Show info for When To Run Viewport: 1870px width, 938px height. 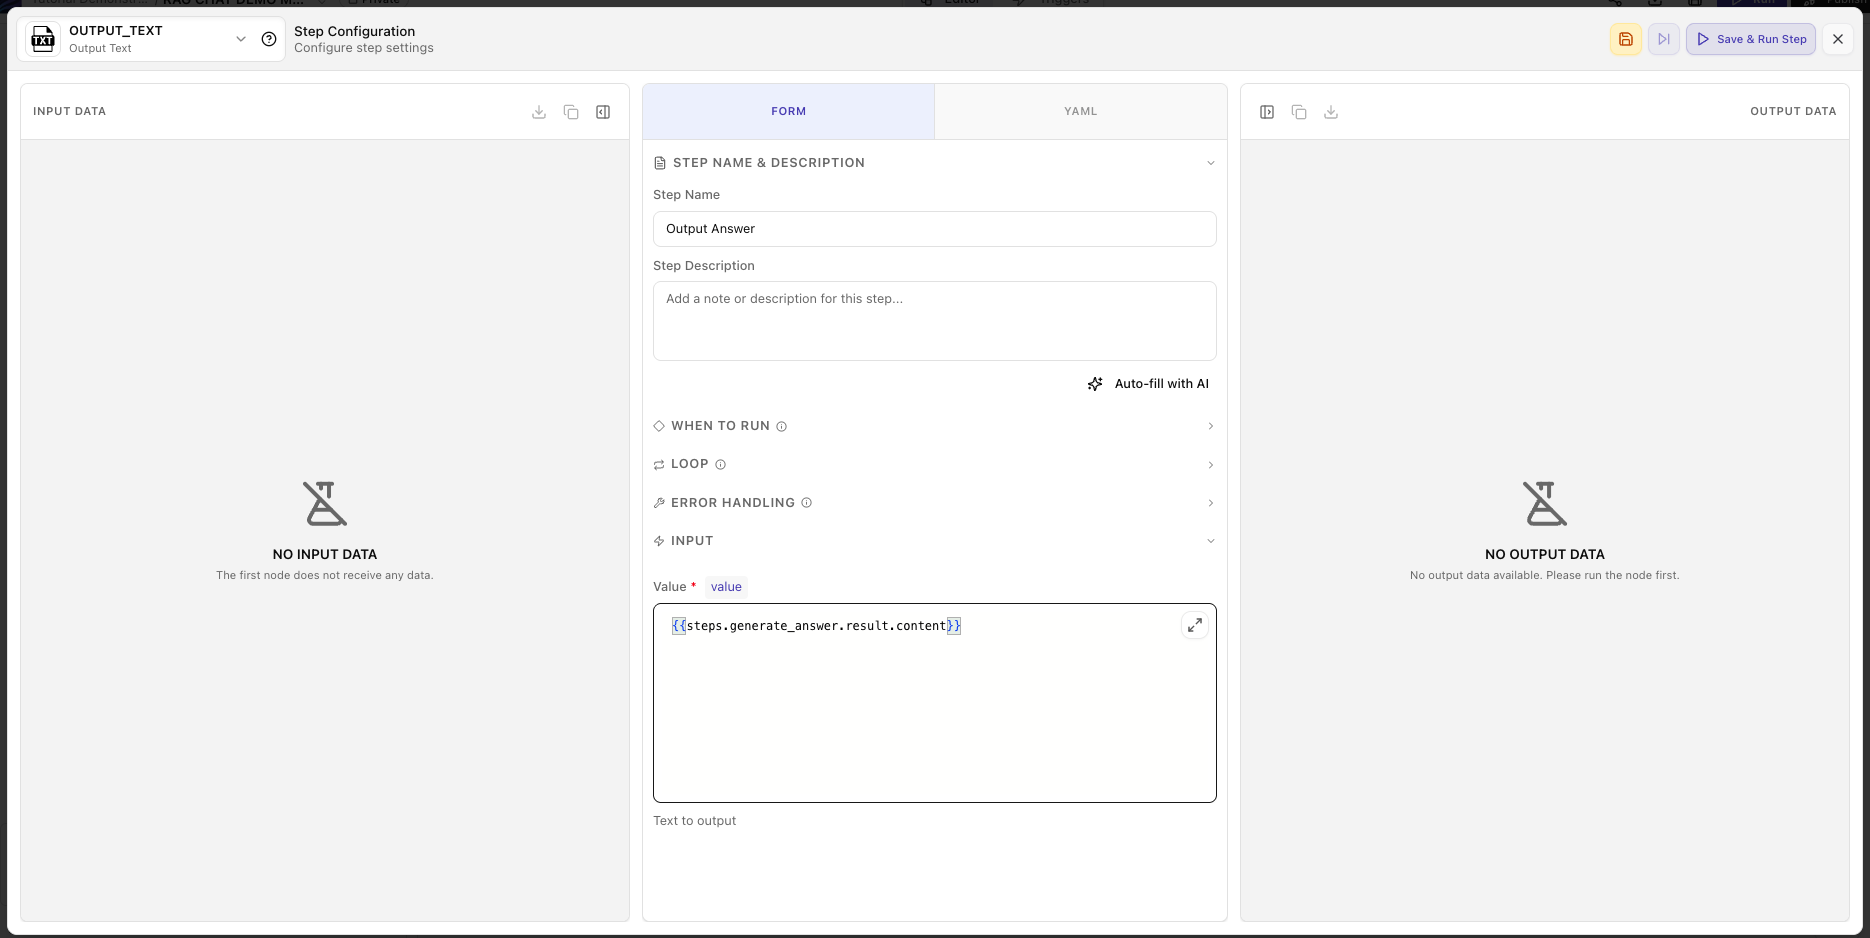782,426
